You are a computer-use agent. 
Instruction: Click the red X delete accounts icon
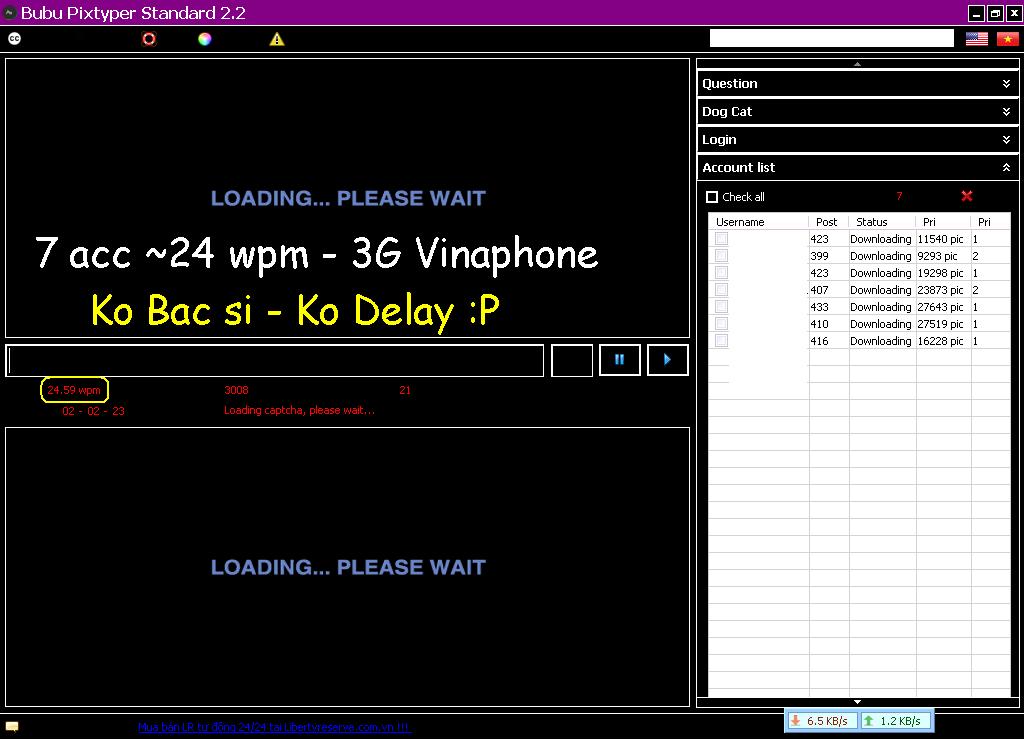(x=967, y=196)
